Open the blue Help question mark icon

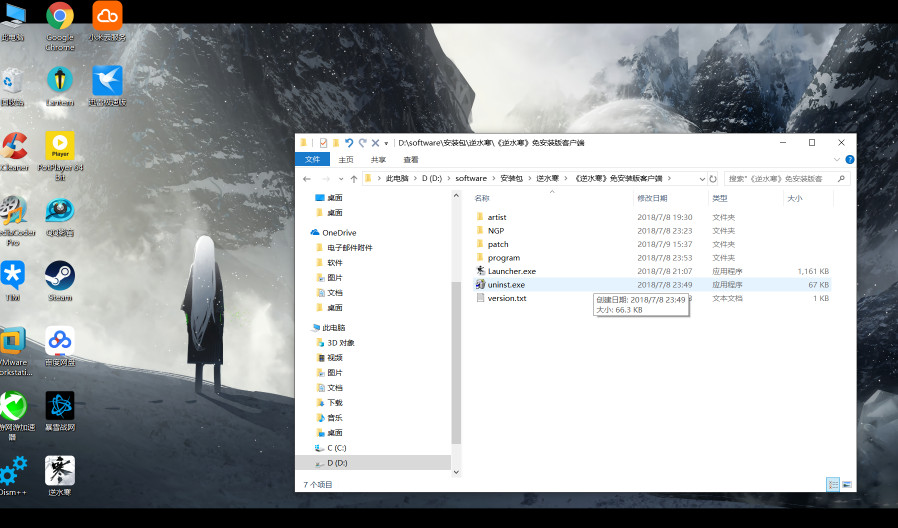[x=850, y=160]
